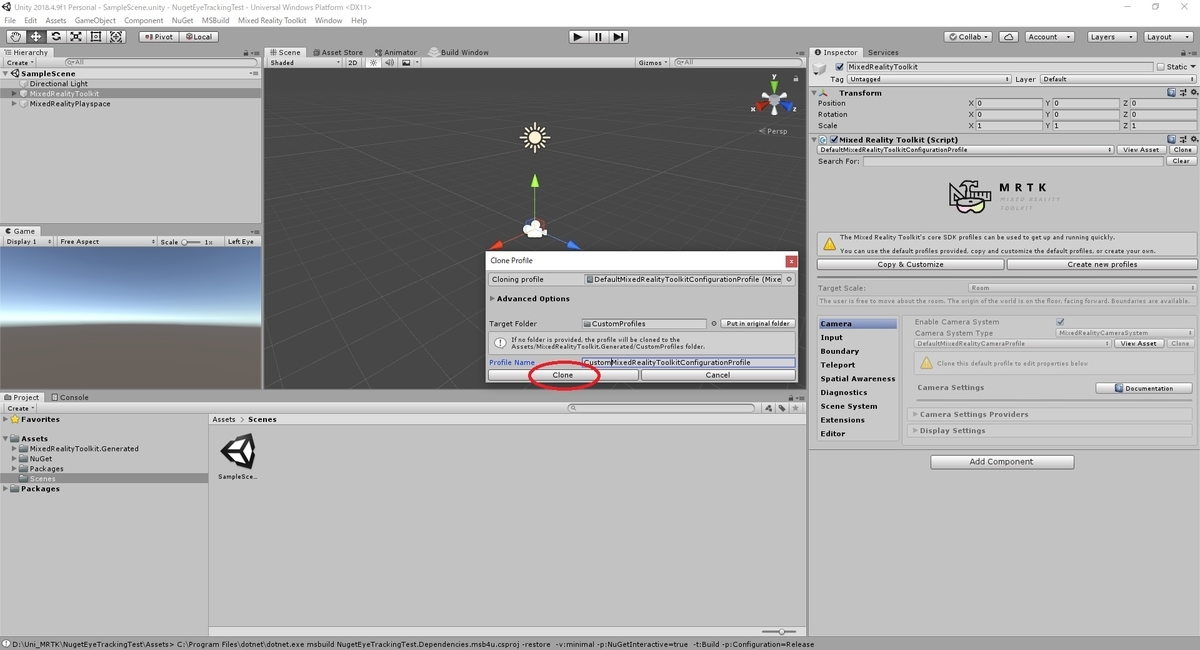Click the Add Component button
The image size is (1200, 650).
pyautogui.click(x=1003, y=462)
